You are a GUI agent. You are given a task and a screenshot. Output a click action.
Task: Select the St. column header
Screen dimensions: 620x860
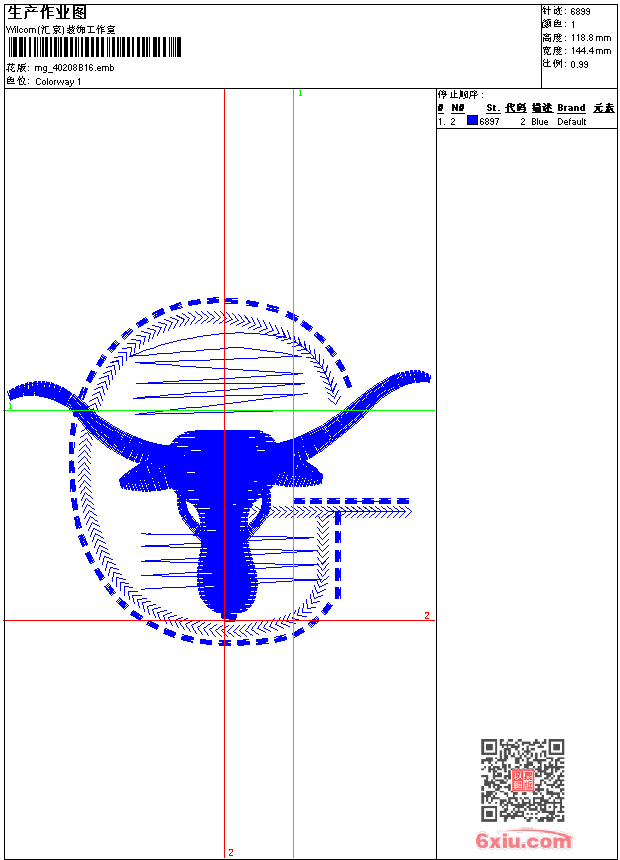(493, 108)
